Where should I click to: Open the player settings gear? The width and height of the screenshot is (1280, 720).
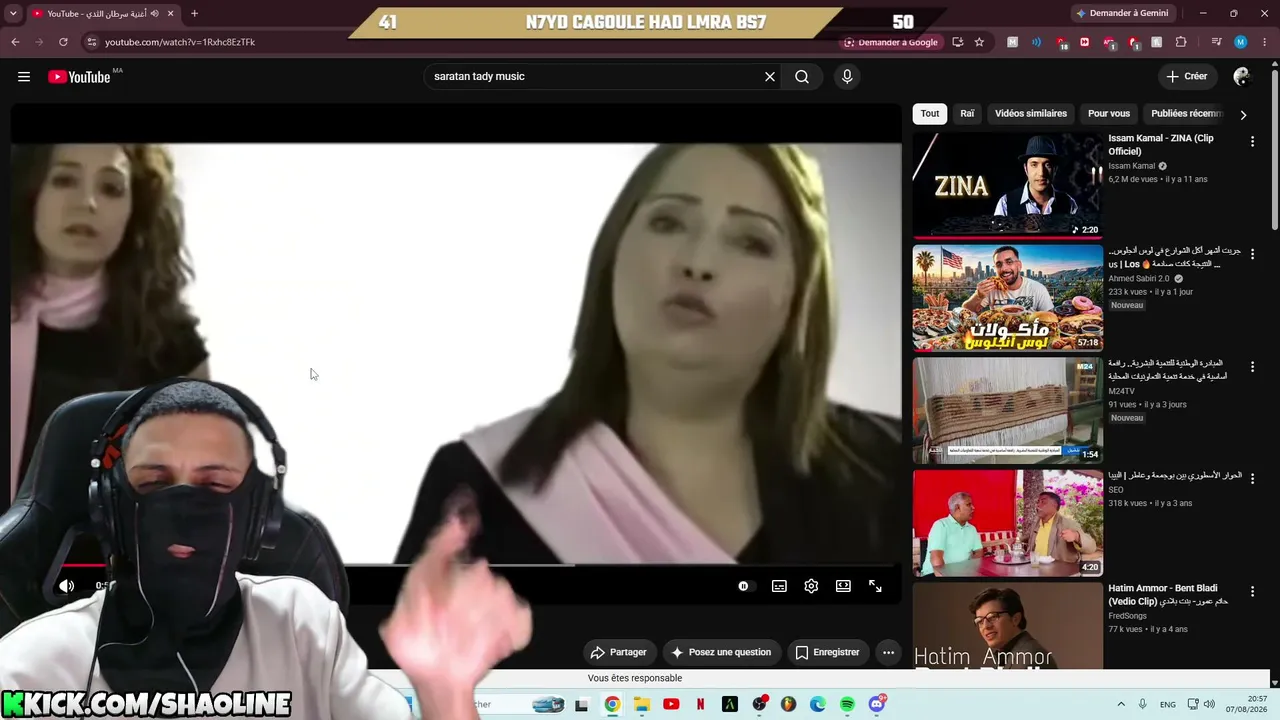click(811, 586)
